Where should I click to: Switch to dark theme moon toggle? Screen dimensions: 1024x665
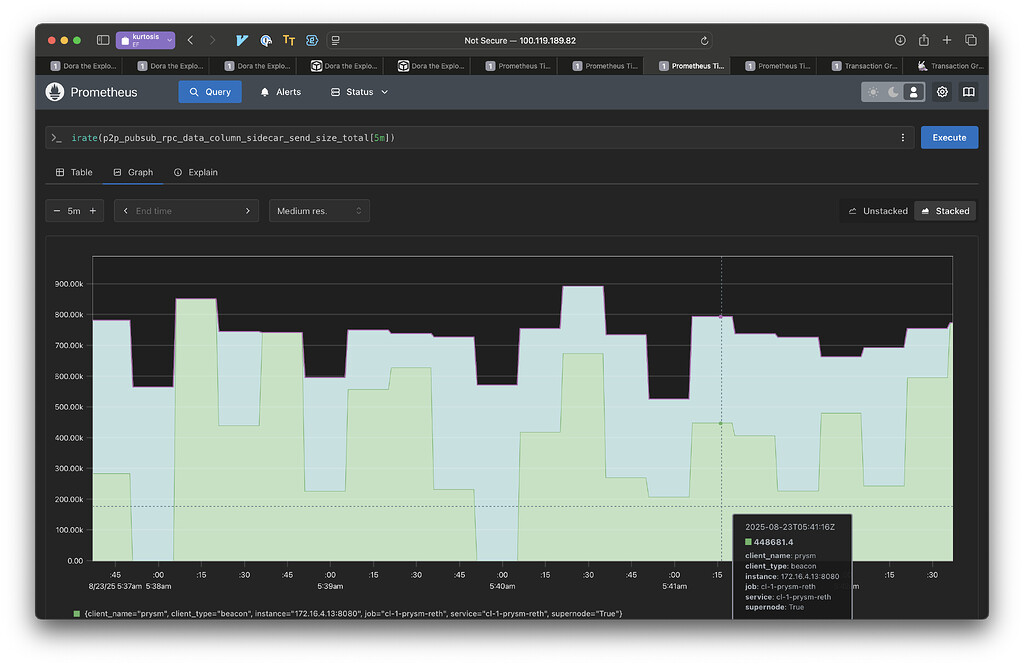(x=893, y=92)
